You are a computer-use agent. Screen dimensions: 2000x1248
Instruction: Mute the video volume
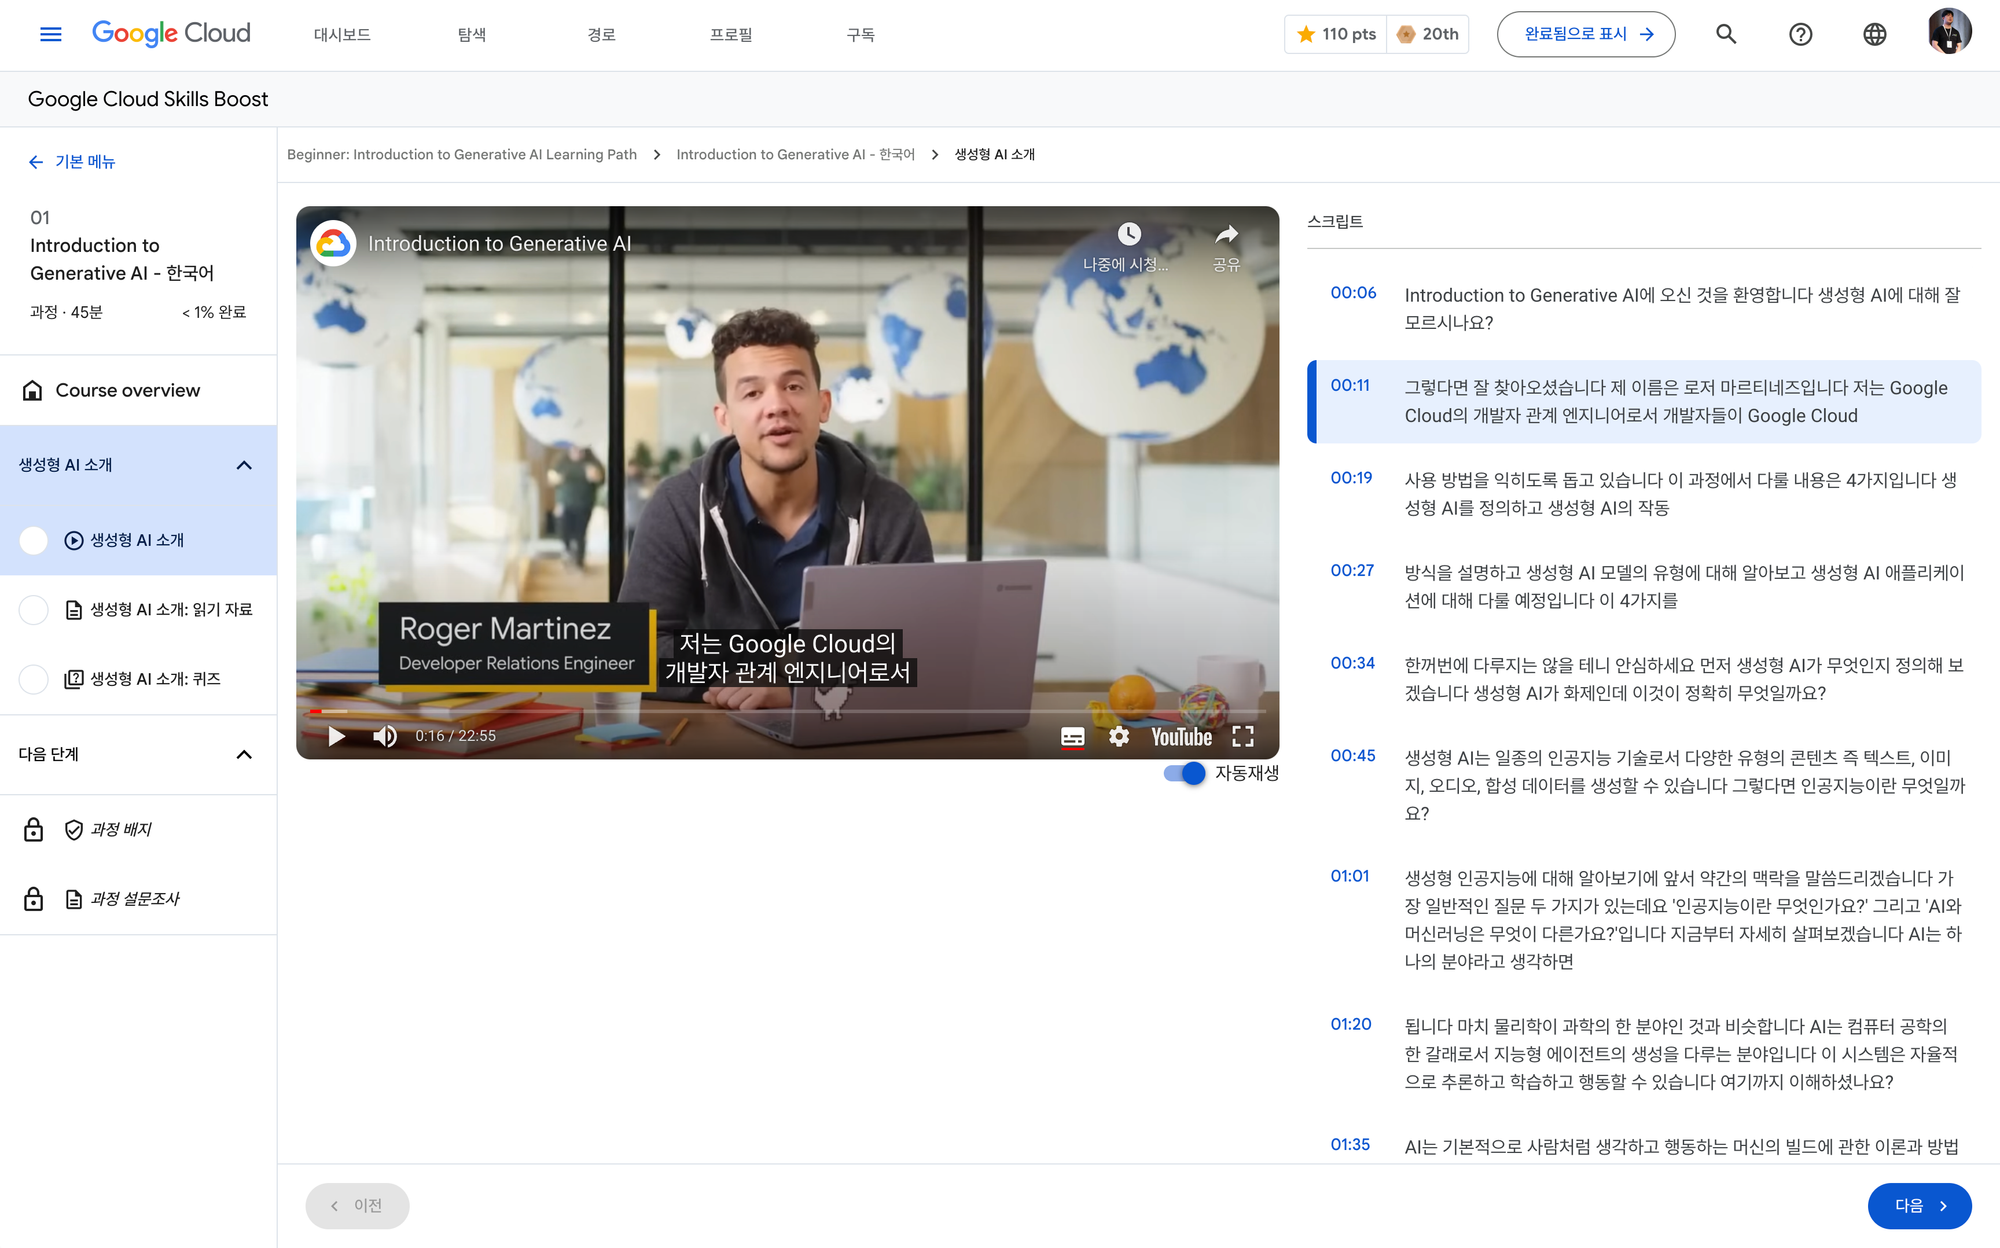(x=385, y=736)
